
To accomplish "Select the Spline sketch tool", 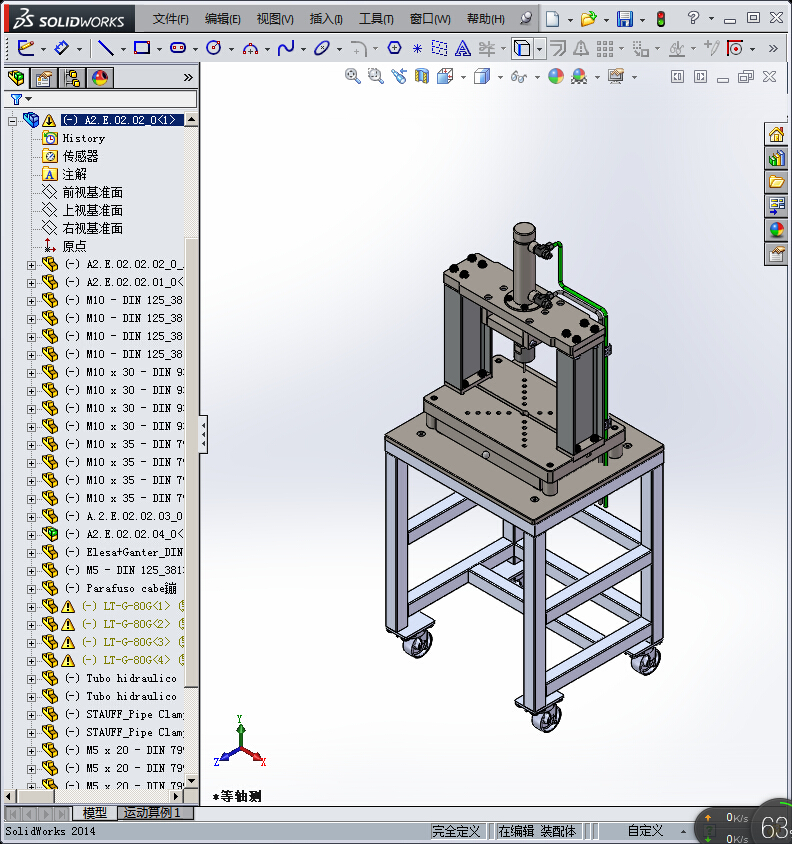I will click(x=285, y=48).
